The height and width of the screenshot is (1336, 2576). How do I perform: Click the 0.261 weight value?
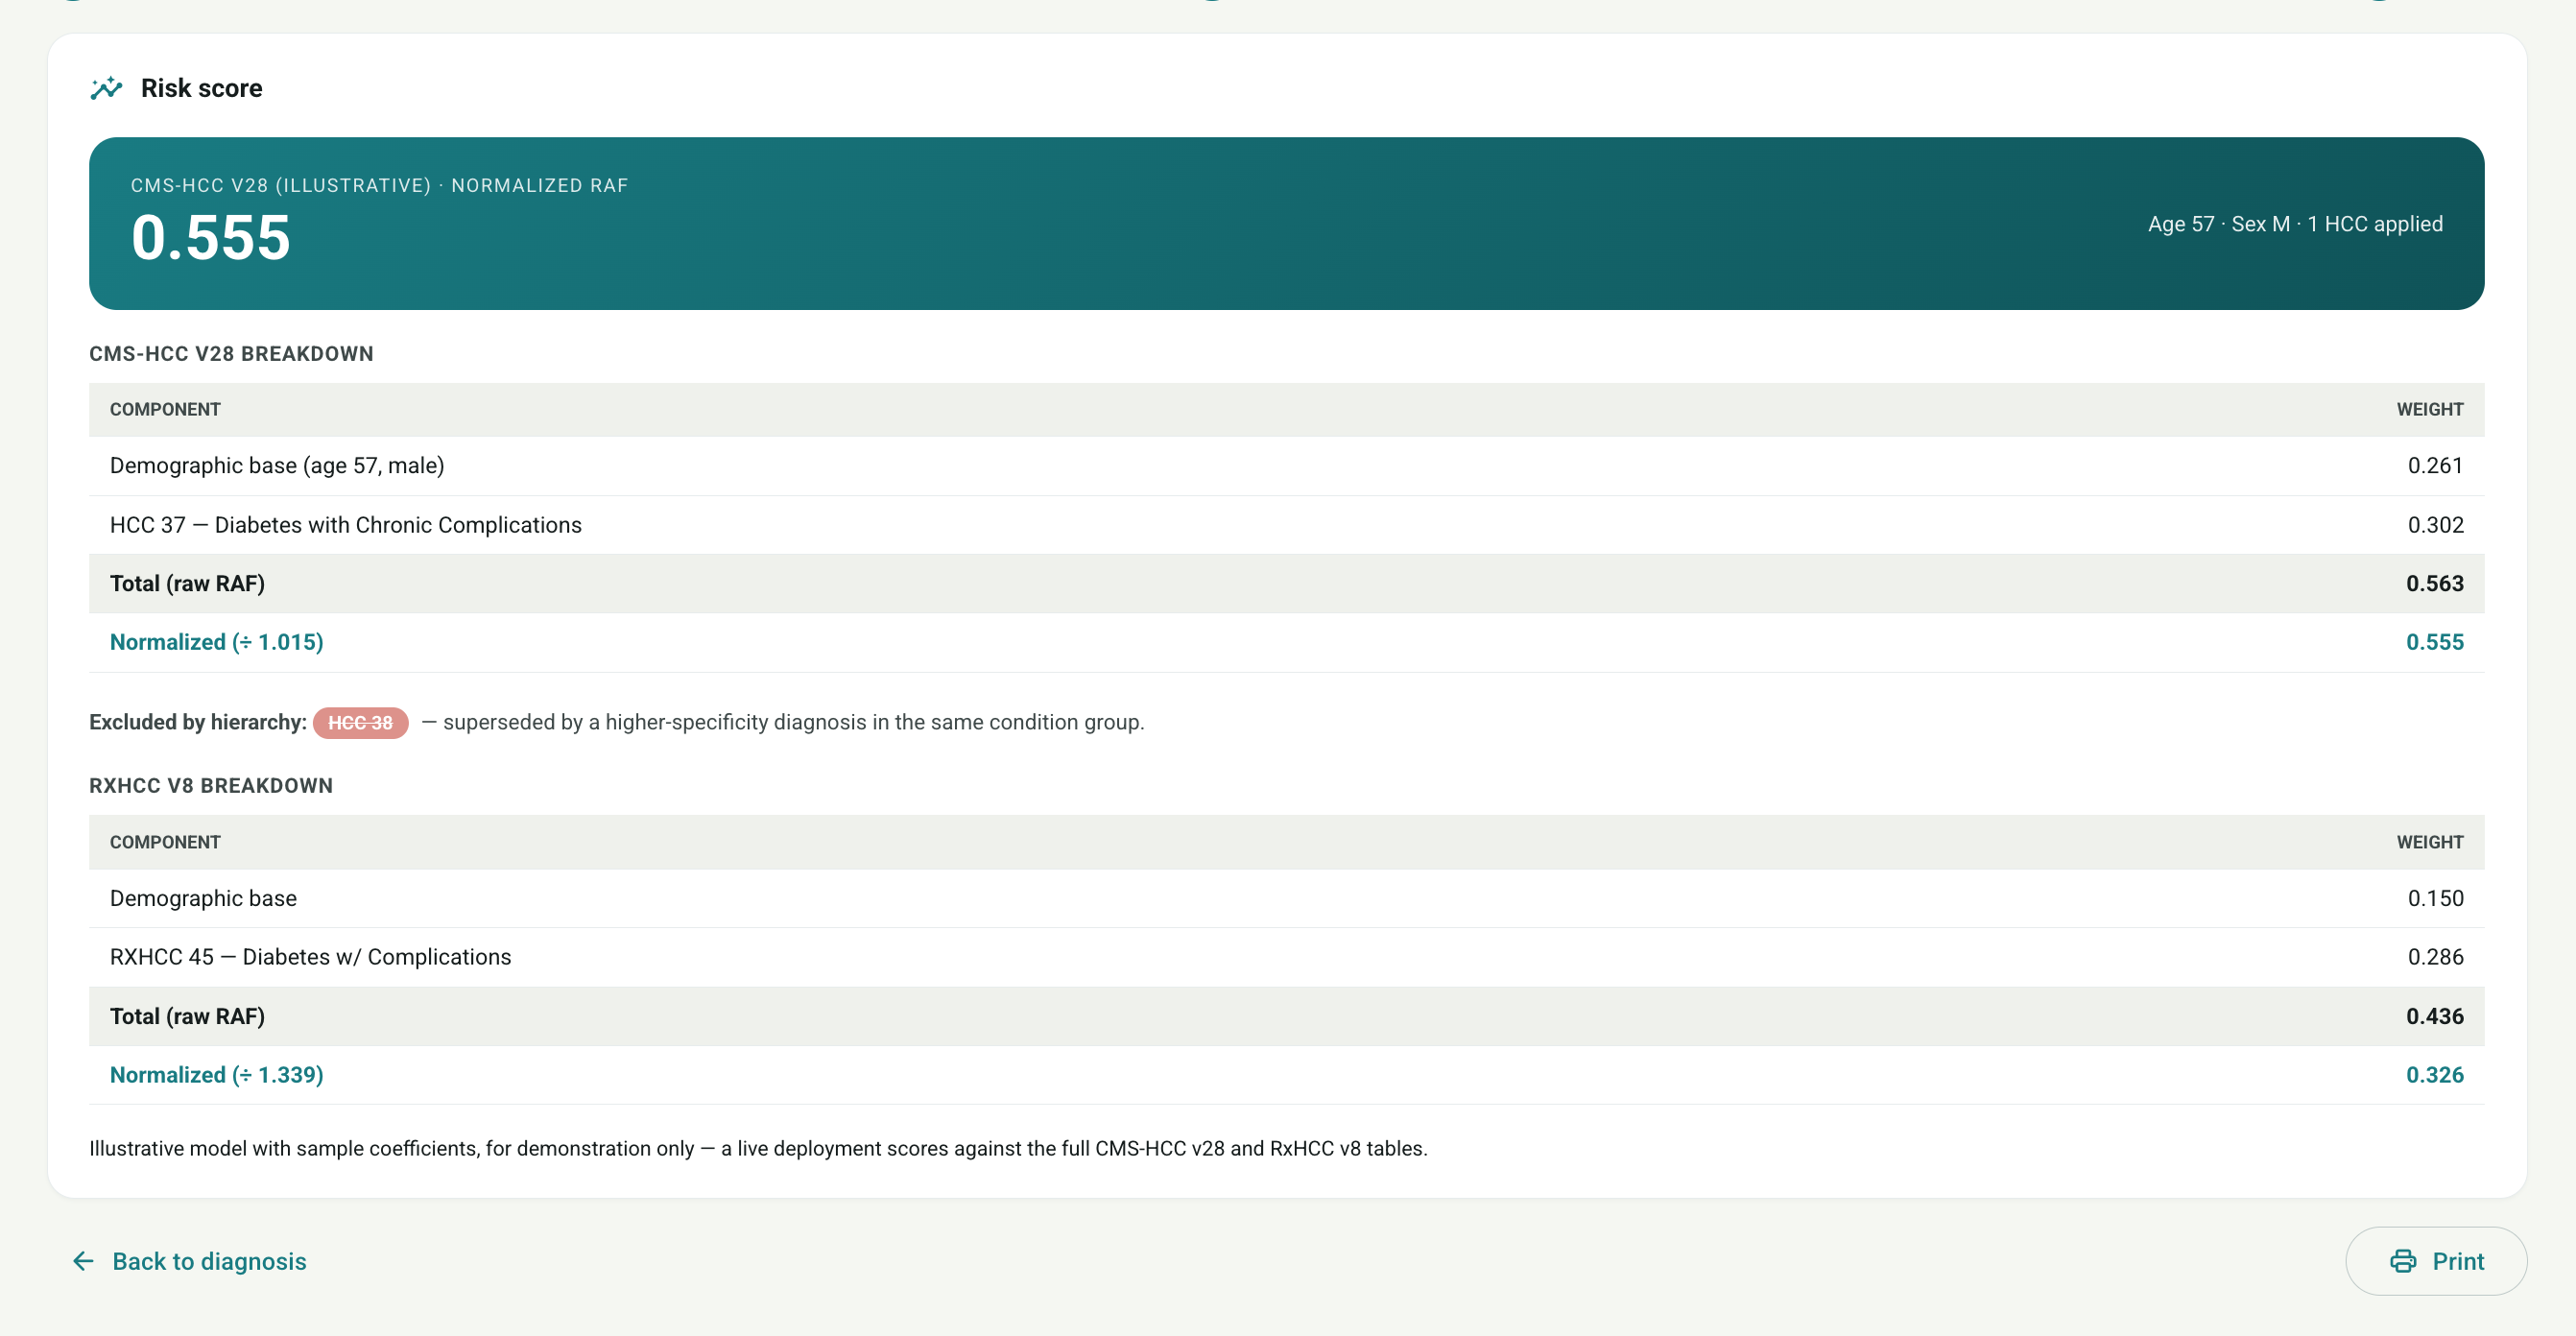point(2435,465)
